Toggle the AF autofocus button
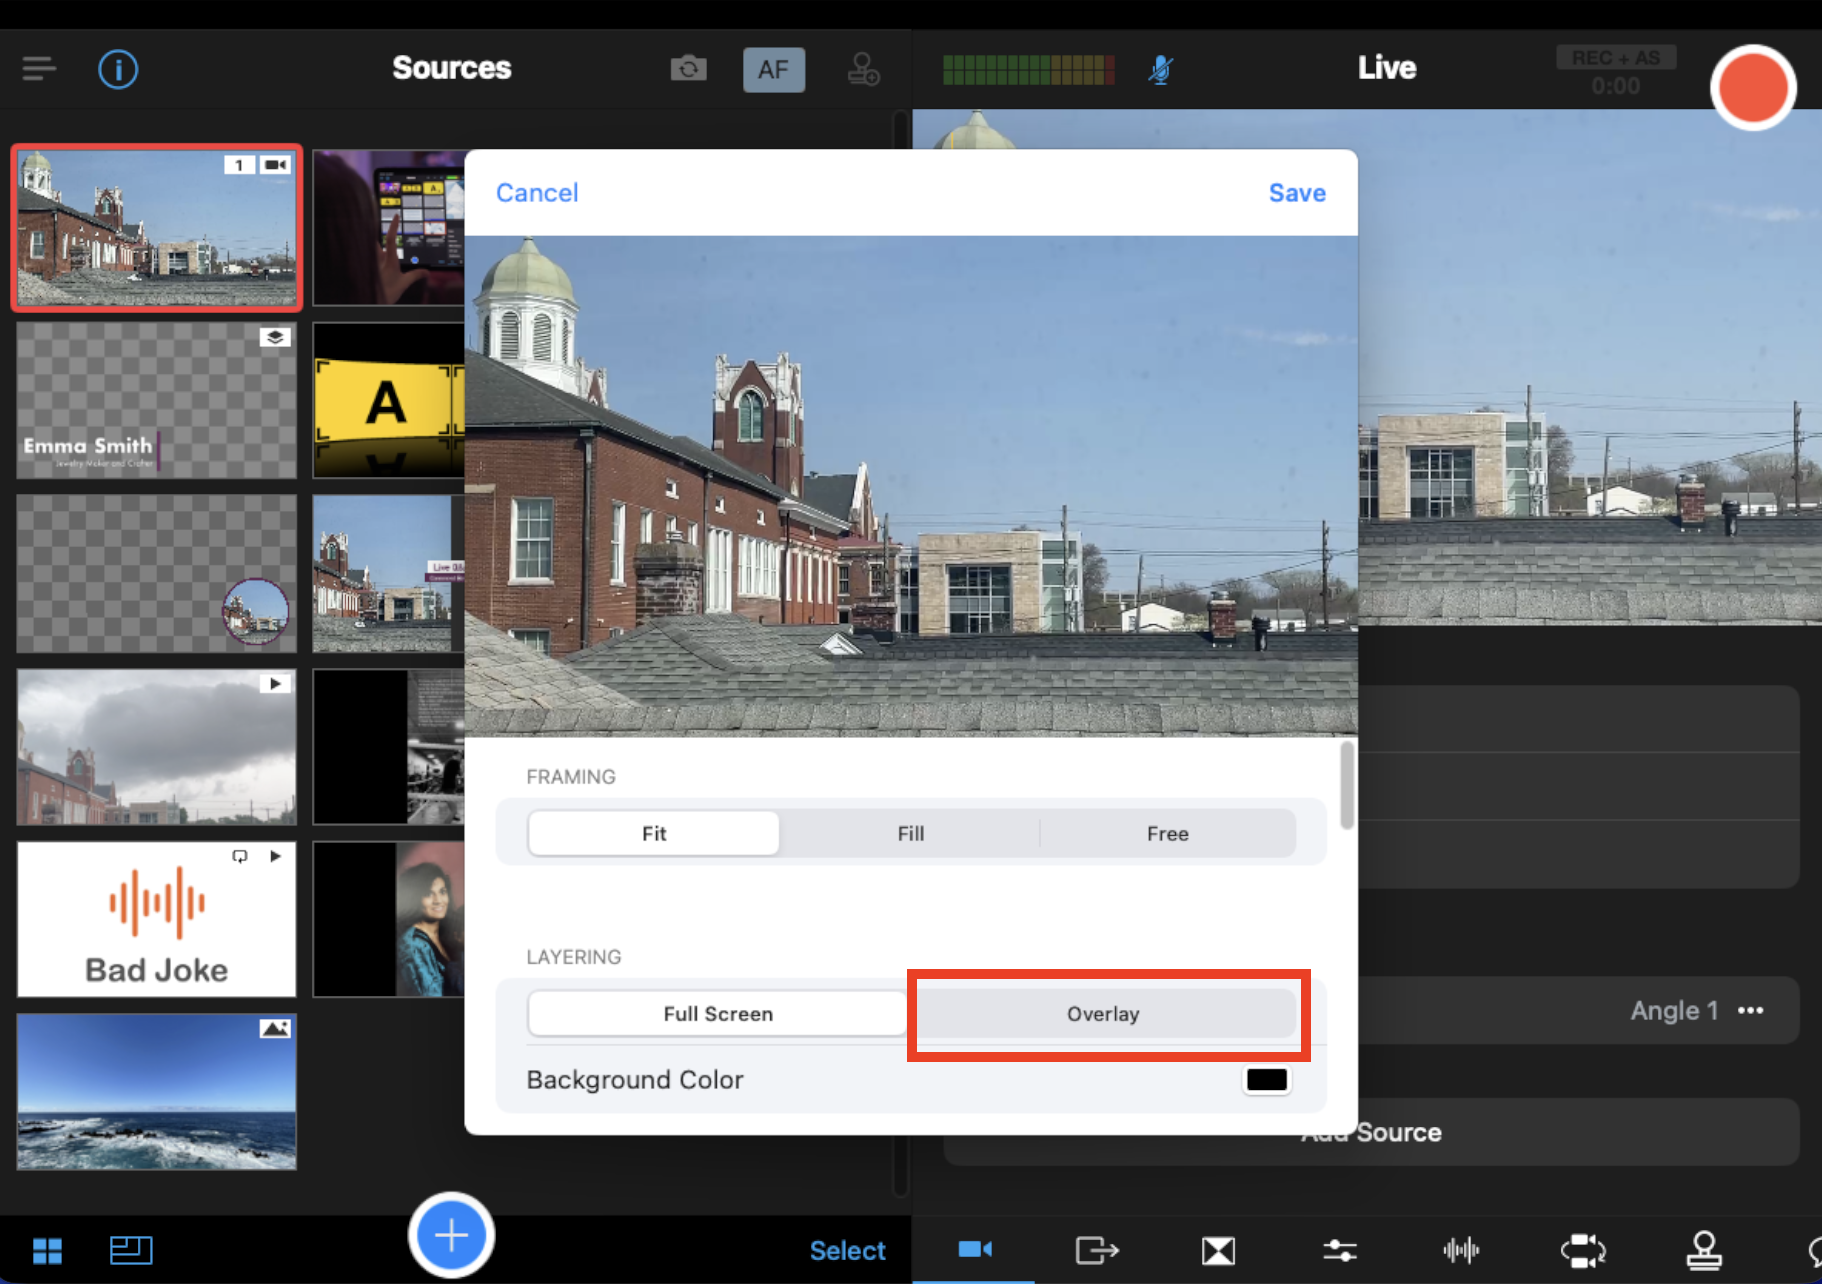This screenshot has height=1284, width=1822. 773,69
